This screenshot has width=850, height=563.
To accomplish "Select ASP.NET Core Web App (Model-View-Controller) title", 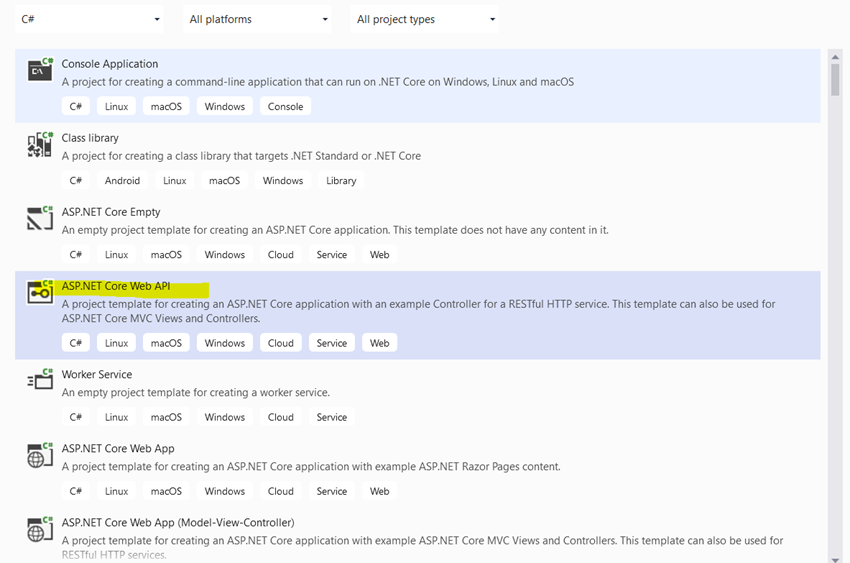I will coord(178,523).
